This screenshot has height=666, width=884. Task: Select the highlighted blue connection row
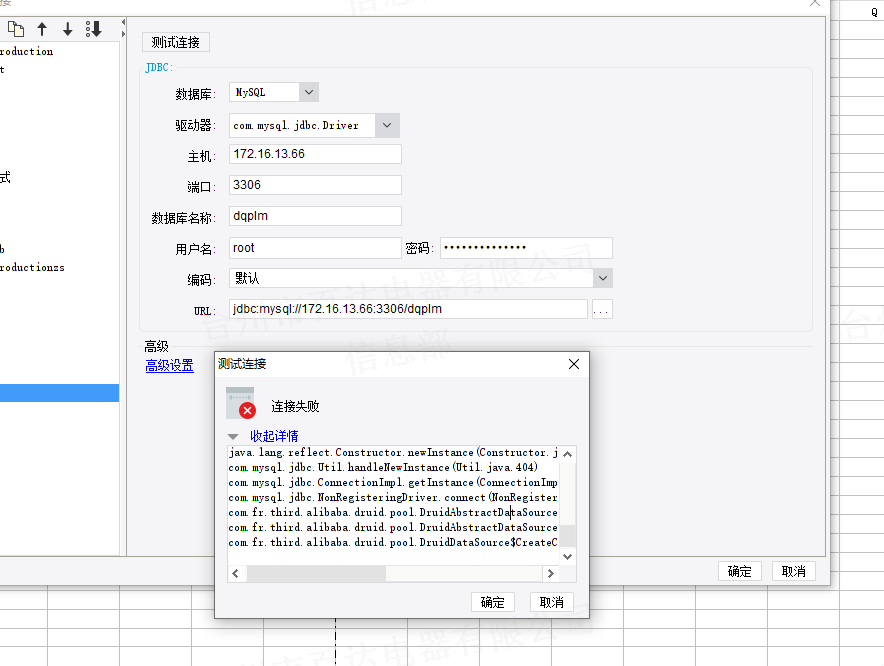point(59,393)
